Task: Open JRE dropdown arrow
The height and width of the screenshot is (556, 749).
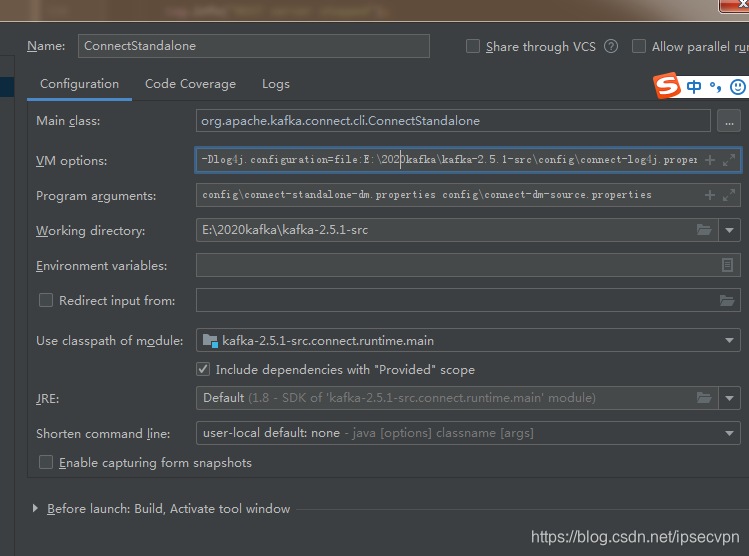Action: 729,398
